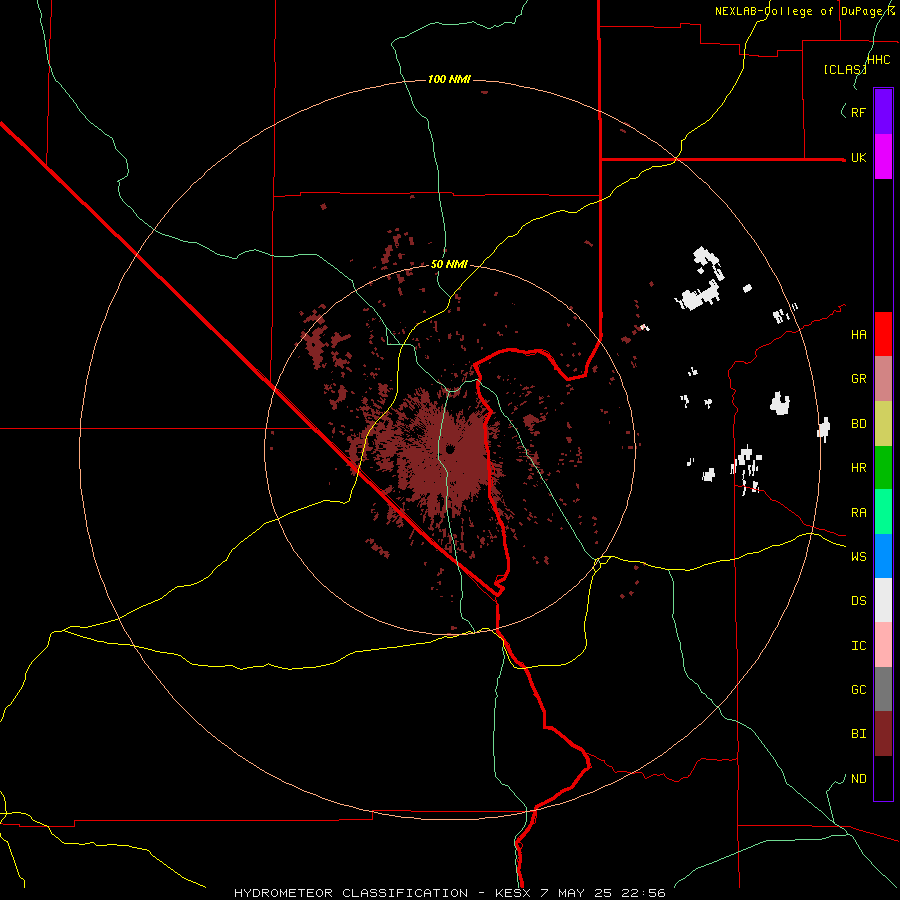
Task: Click the IC legend label text
Action: pyautogui.click(x=858, y=646)
